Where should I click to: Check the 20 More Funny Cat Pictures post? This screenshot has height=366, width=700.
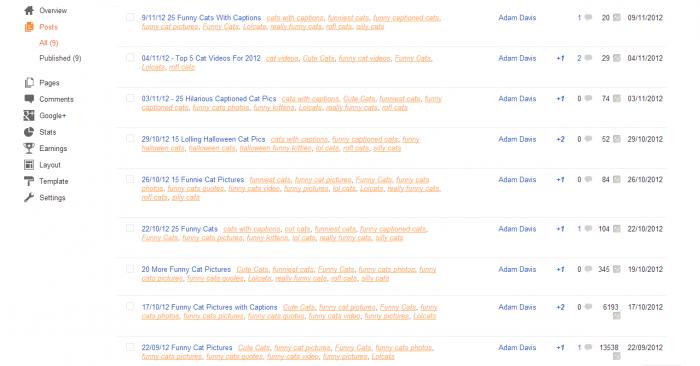(x=130, y=269)
